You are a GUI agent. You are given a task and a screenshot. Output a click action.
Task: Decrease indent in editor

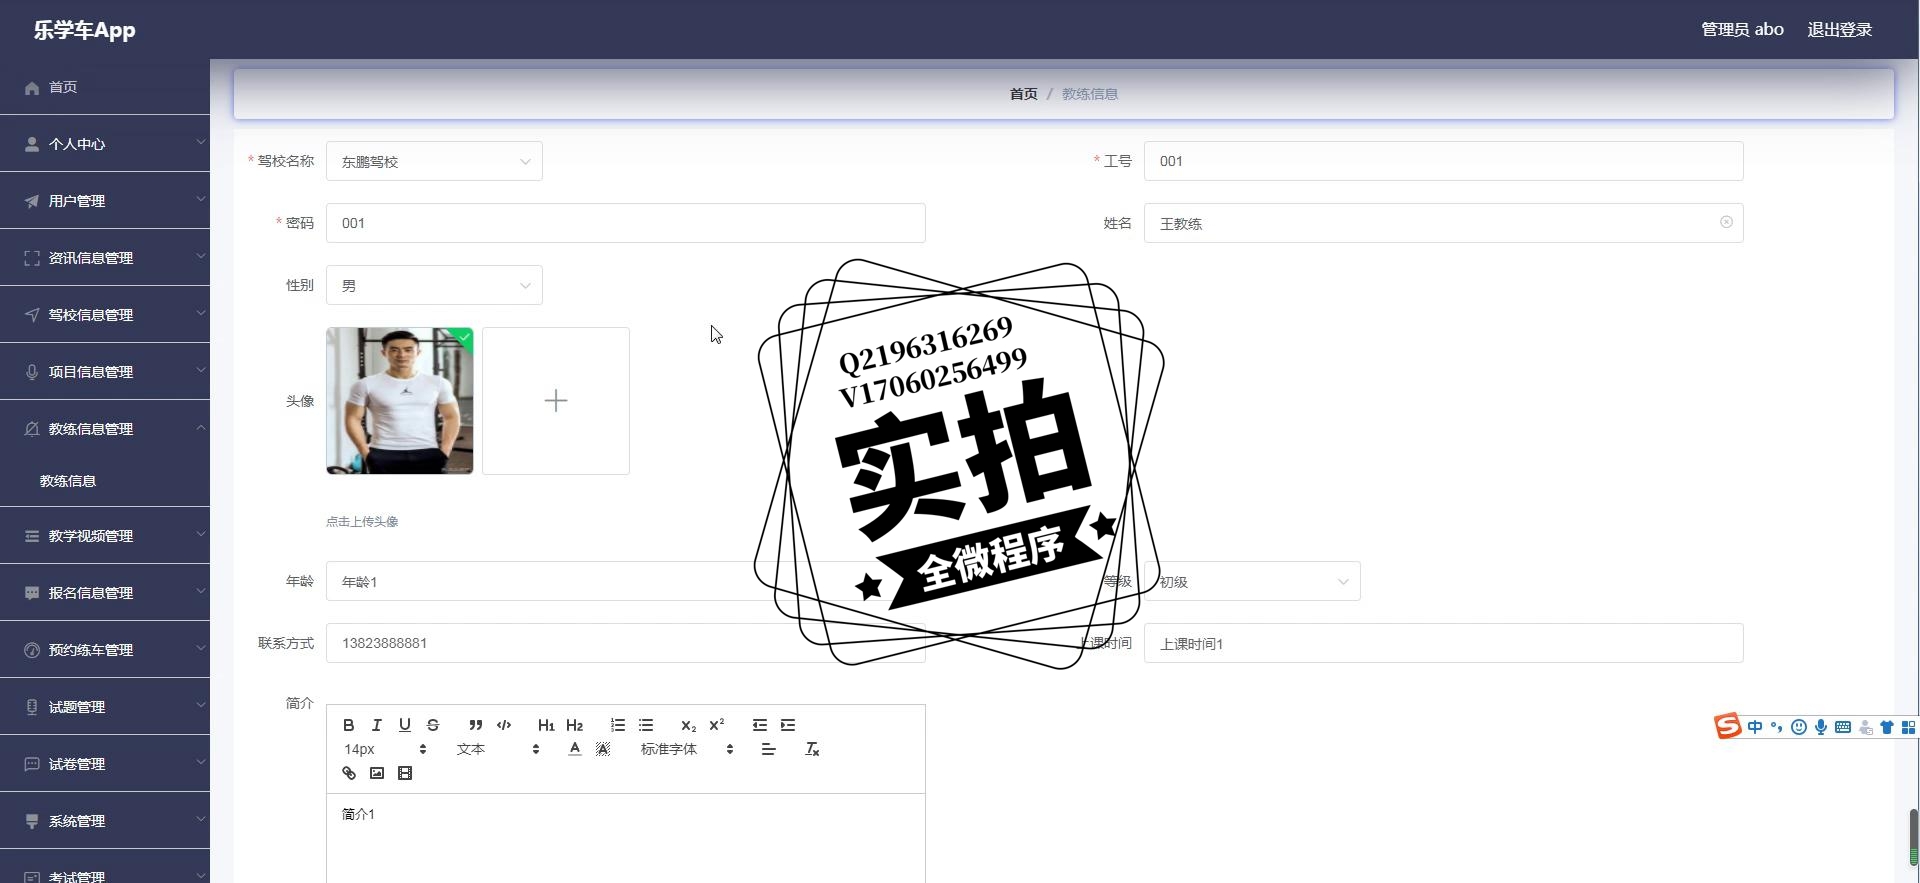[x=760, y=725]
